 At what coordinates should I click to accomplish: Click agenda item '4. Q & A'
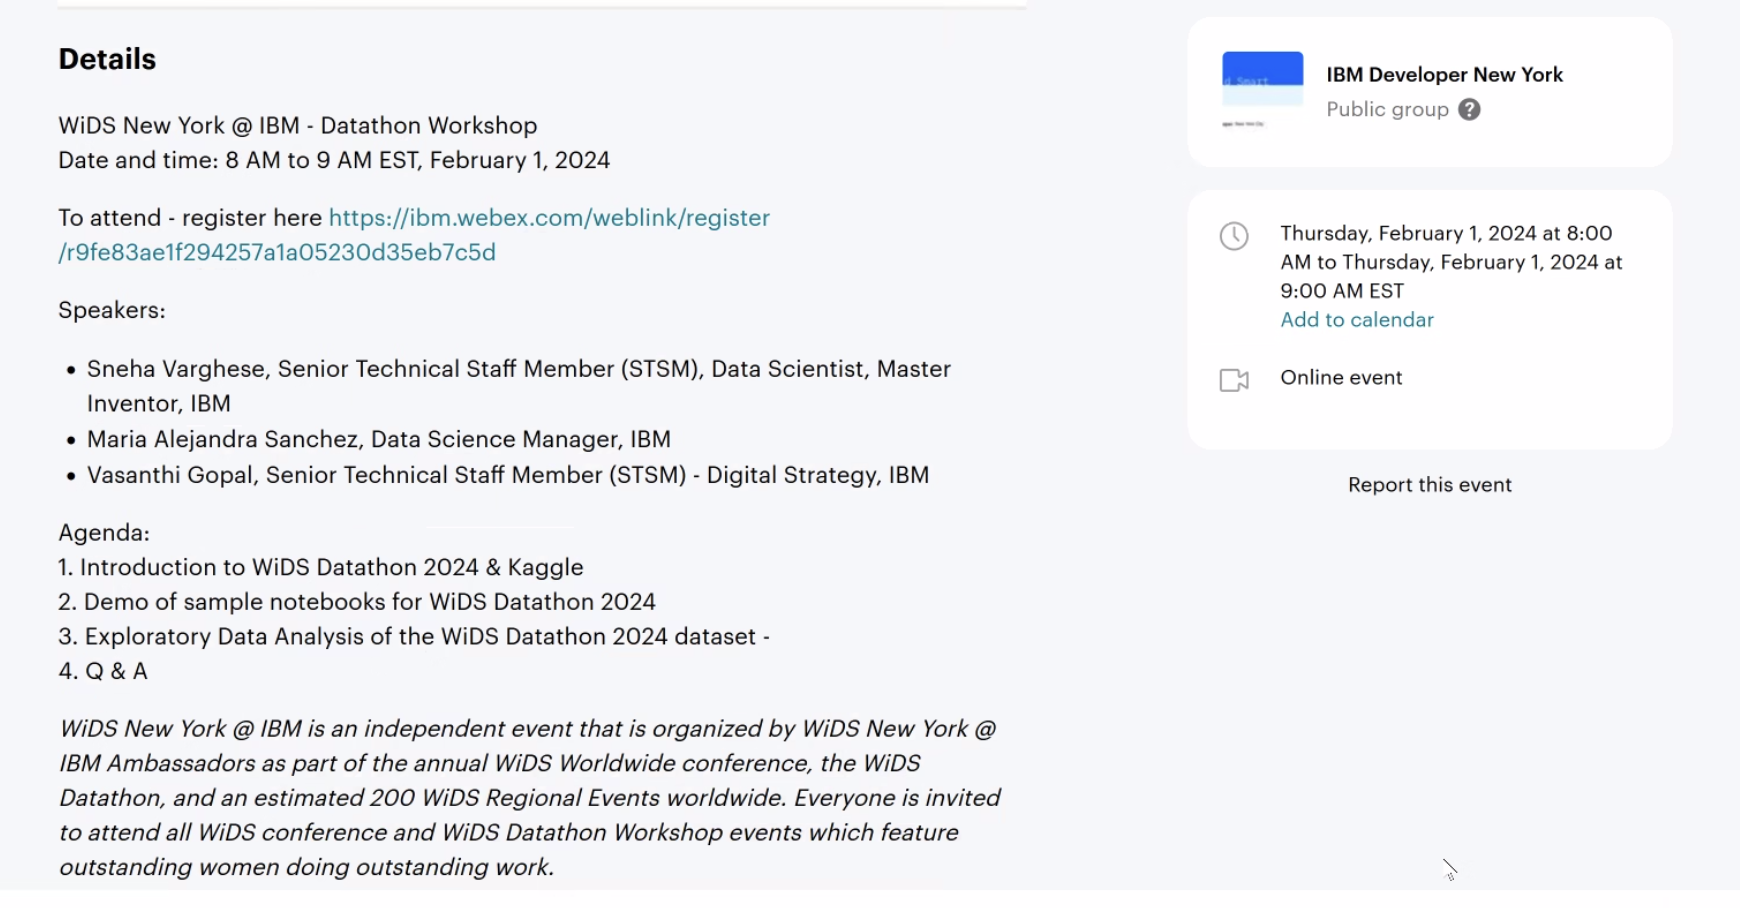[103, 671]
